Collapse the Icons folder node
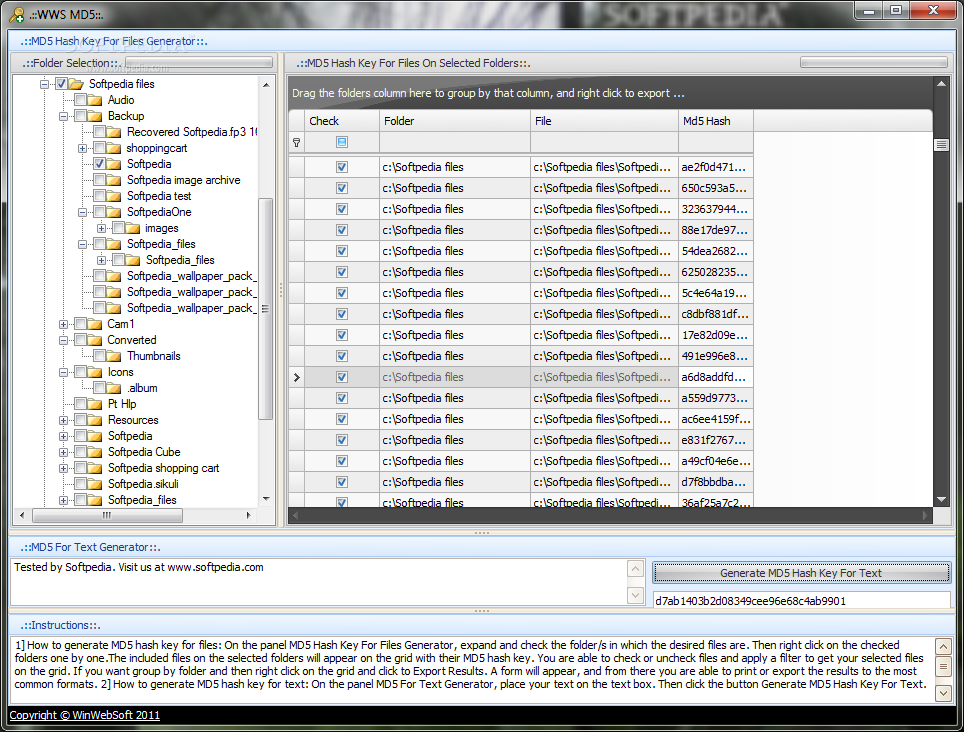 (x=63, y=372)
